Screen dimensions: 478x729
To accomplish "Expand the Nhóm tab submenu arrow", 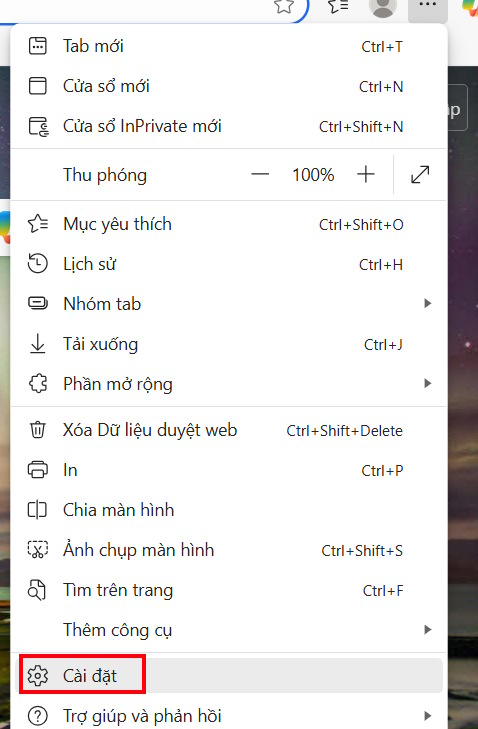I will 428,304.
